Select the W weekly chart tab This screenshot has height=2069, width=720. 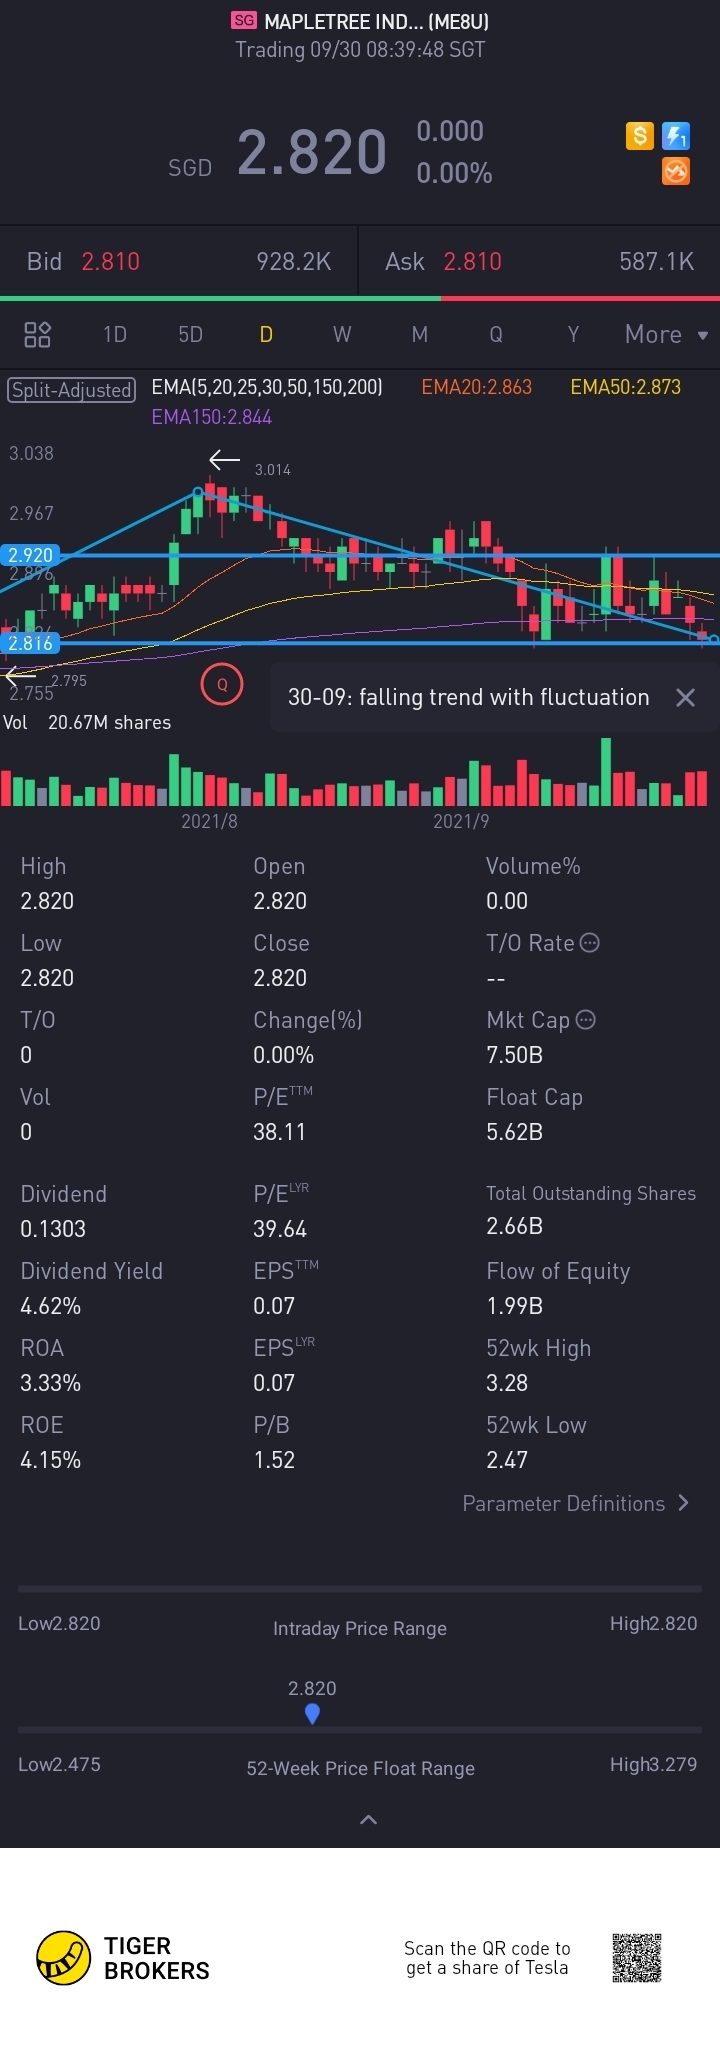point(342,334)
